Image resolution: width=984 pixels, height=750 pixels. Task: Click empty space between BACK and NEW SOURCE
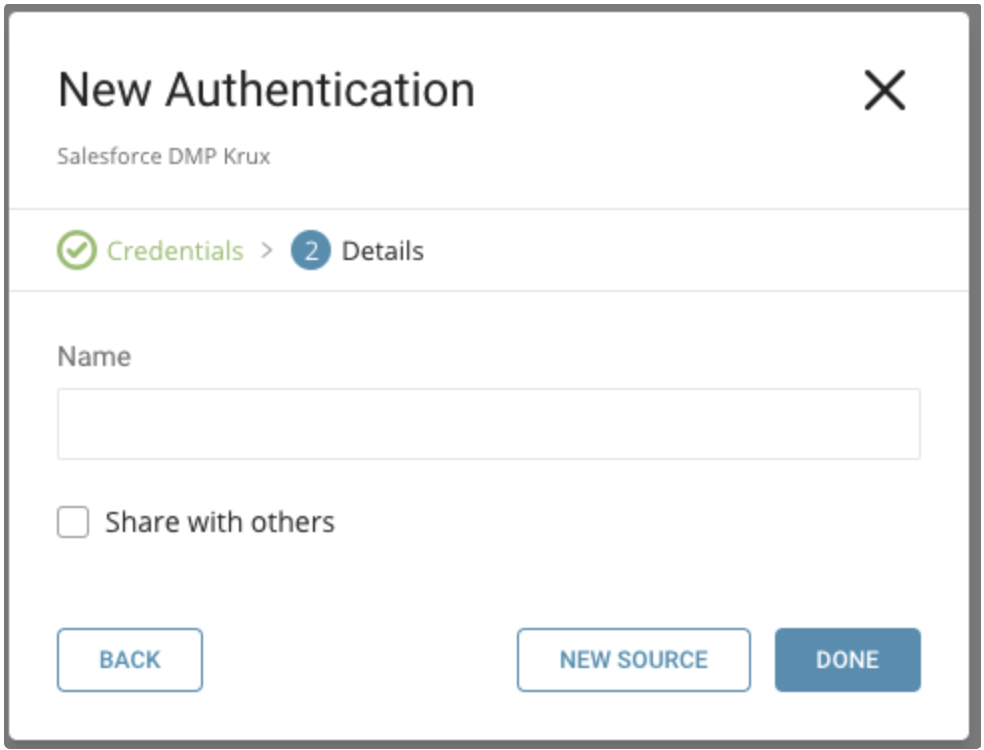pos(360,660)
